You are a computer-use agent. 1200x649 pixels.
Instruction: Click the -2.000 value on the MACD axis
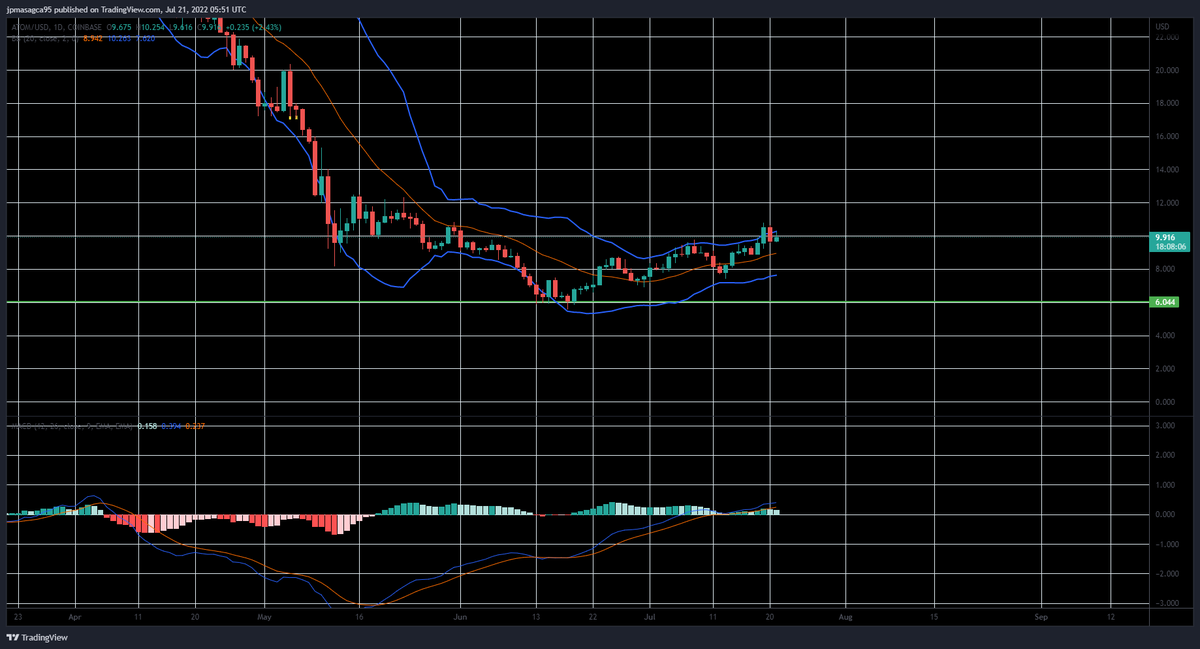coord(1166,574)
